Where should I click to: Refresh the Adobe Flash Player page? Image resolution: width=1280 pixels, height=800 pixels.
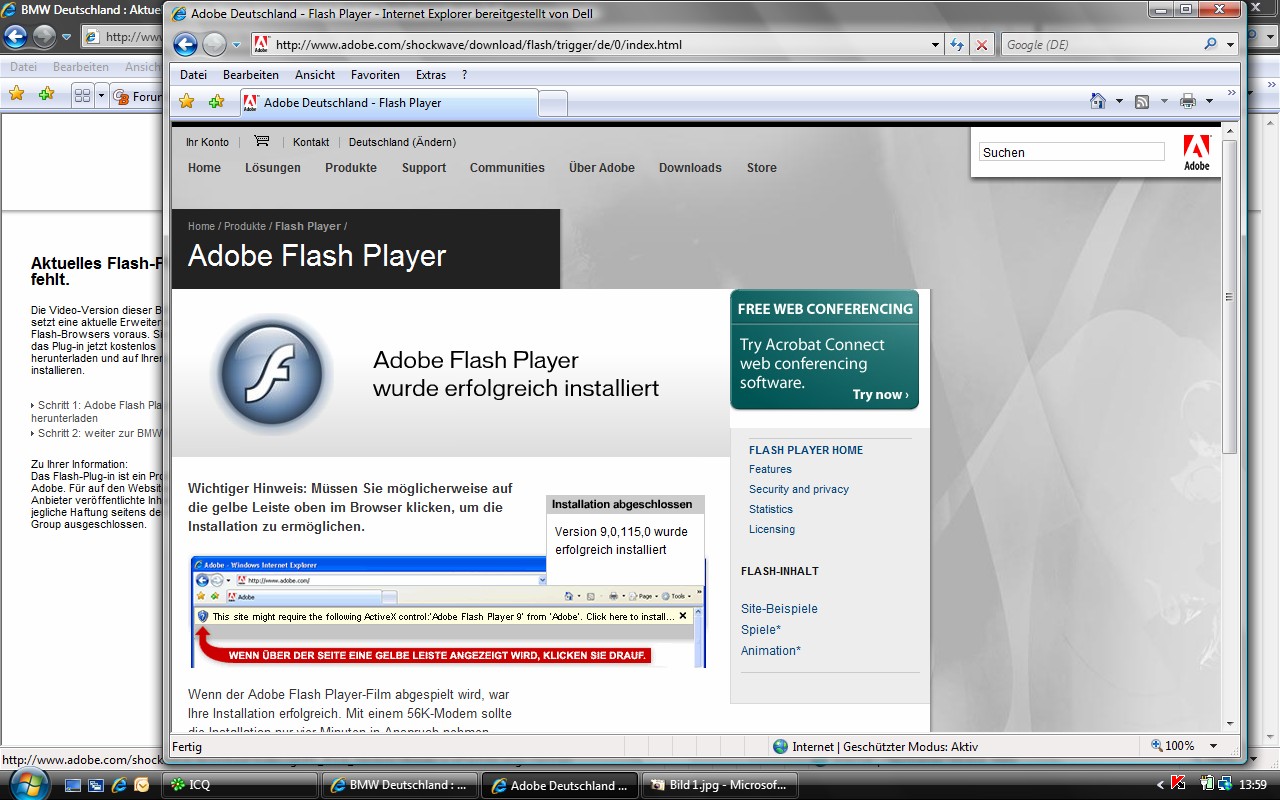tap(957, 44)
